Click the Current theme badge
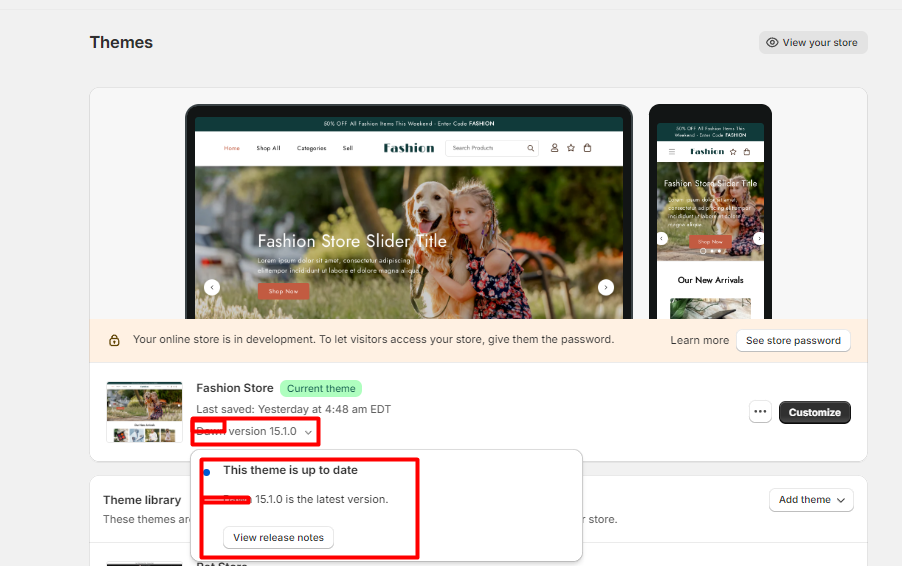Viewport: 902px width, 566px height. [321, 388]
